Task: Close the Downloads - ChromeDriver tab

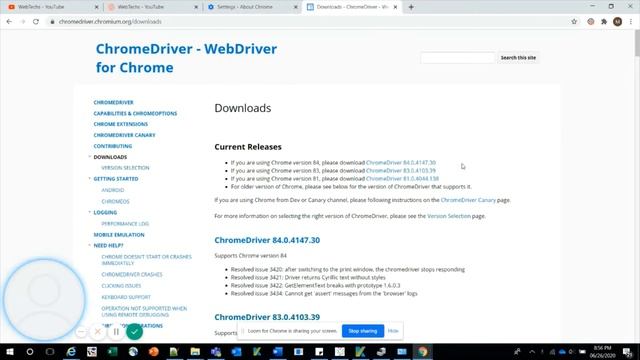Action: [395, 7]
